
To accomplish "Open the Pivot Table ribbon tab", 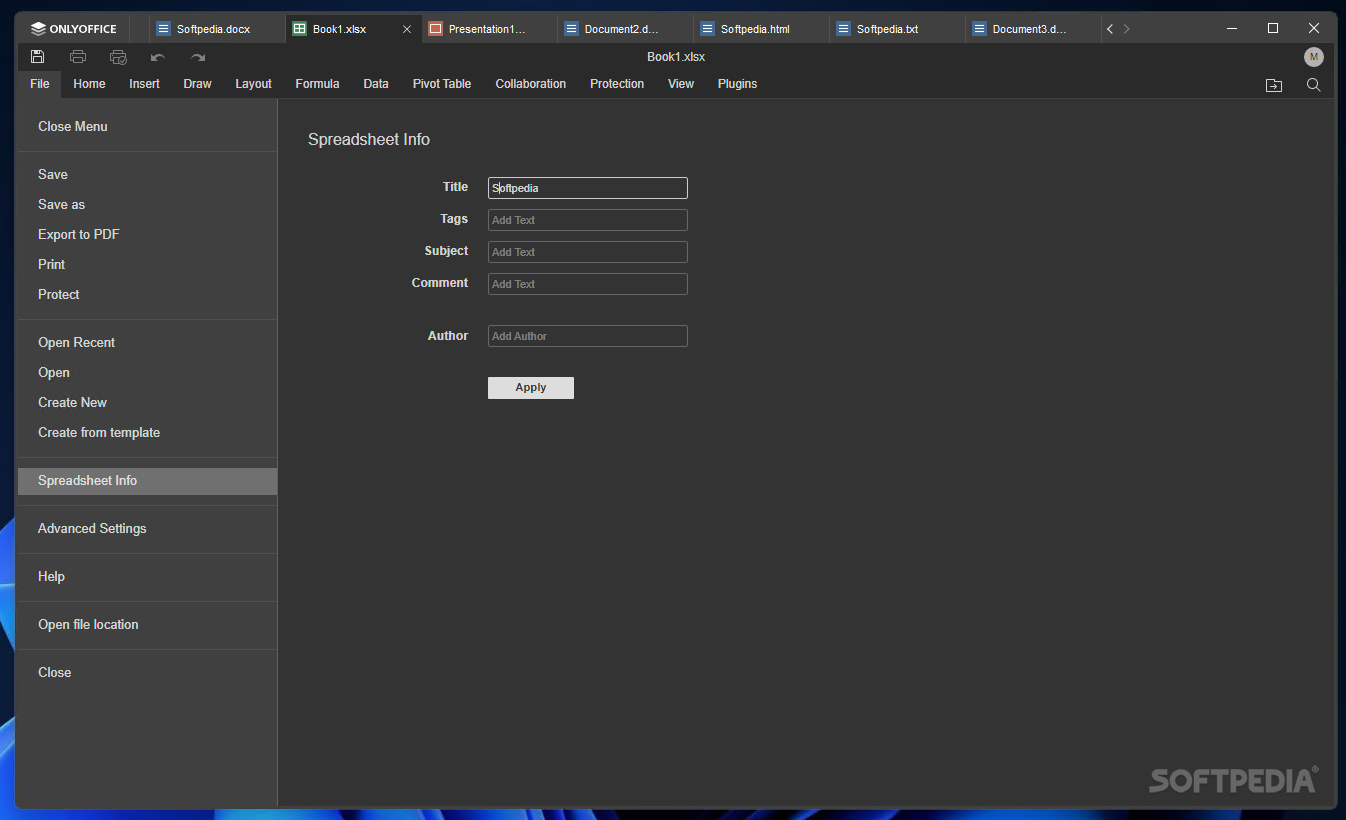I will coord(442,84).
